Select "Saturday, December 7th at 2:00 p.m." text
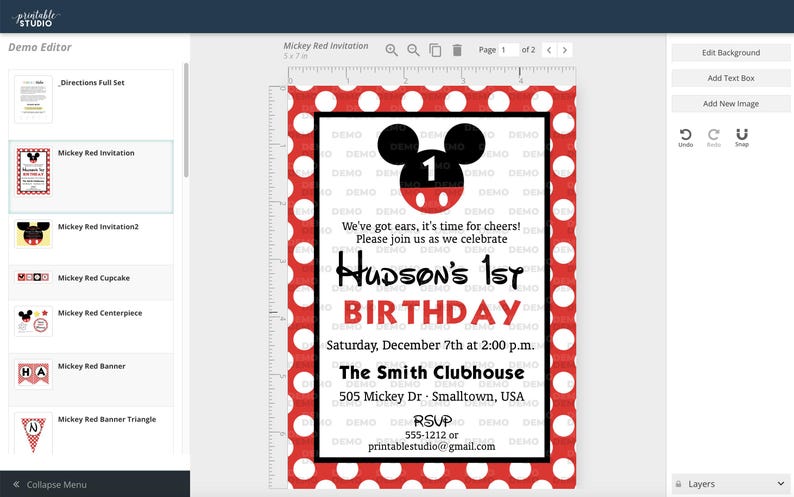The height and width of the screenshot is (497, 794). point(430,346)
